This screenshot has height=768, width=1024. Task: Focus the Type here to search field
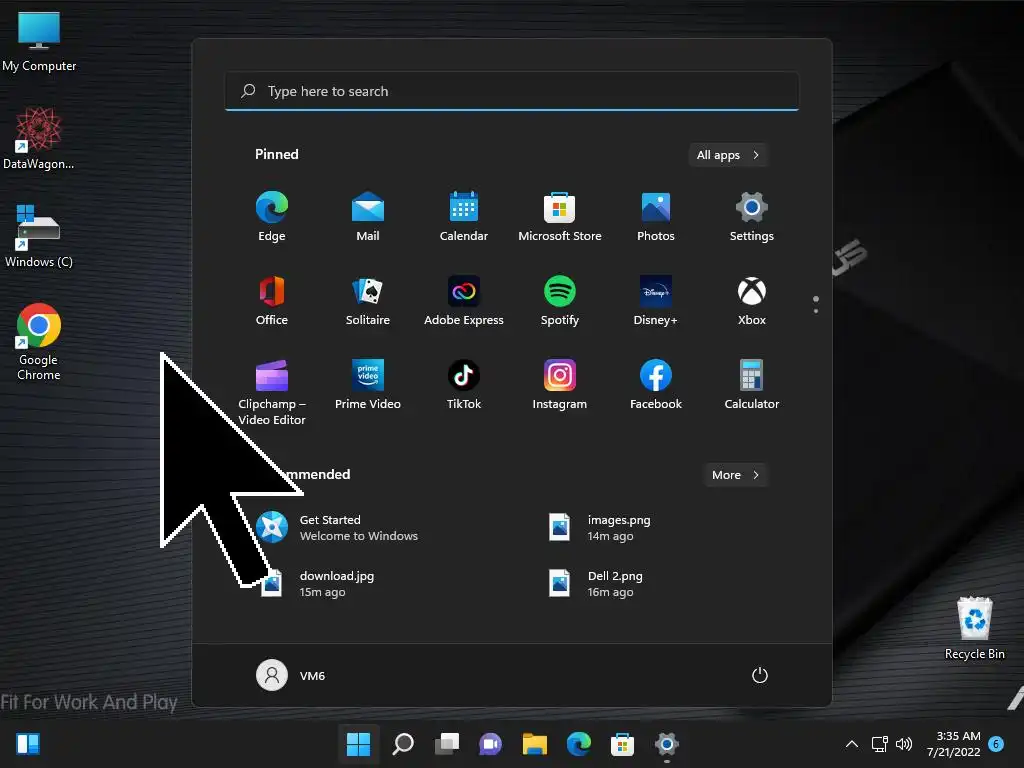[x=512, y=91]
